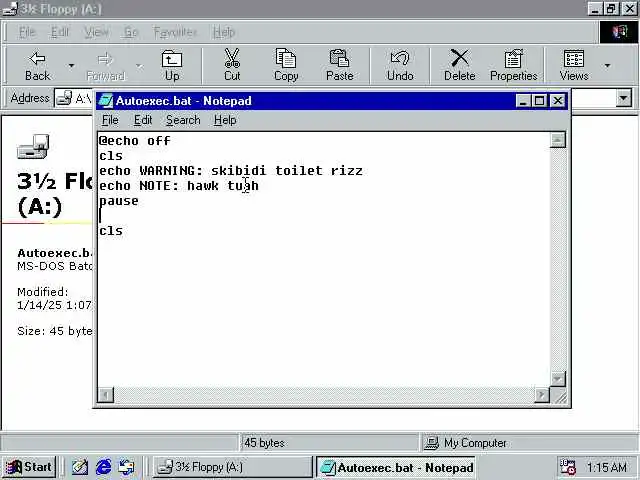Open Explorer File menu
This screenshot has width=640, height=480.
pyautogui.click(x=27, y=32)
